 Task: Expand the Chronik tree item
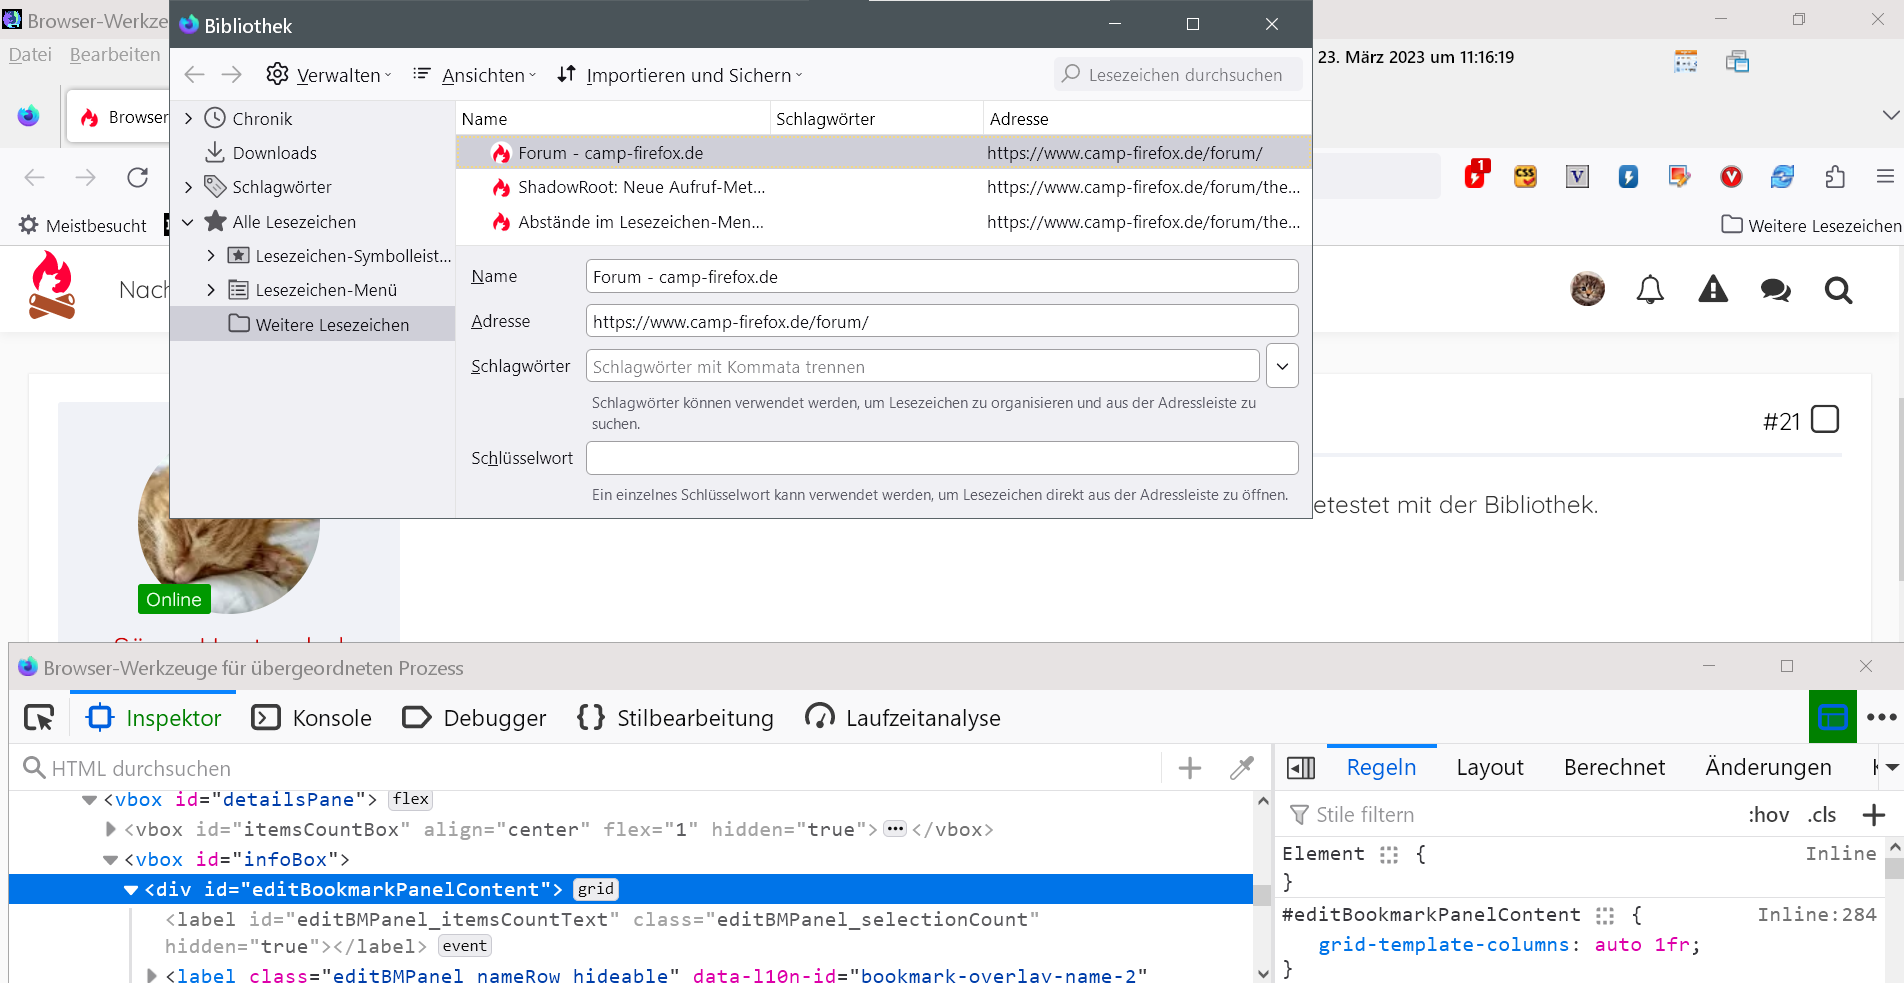pos(188,119)
